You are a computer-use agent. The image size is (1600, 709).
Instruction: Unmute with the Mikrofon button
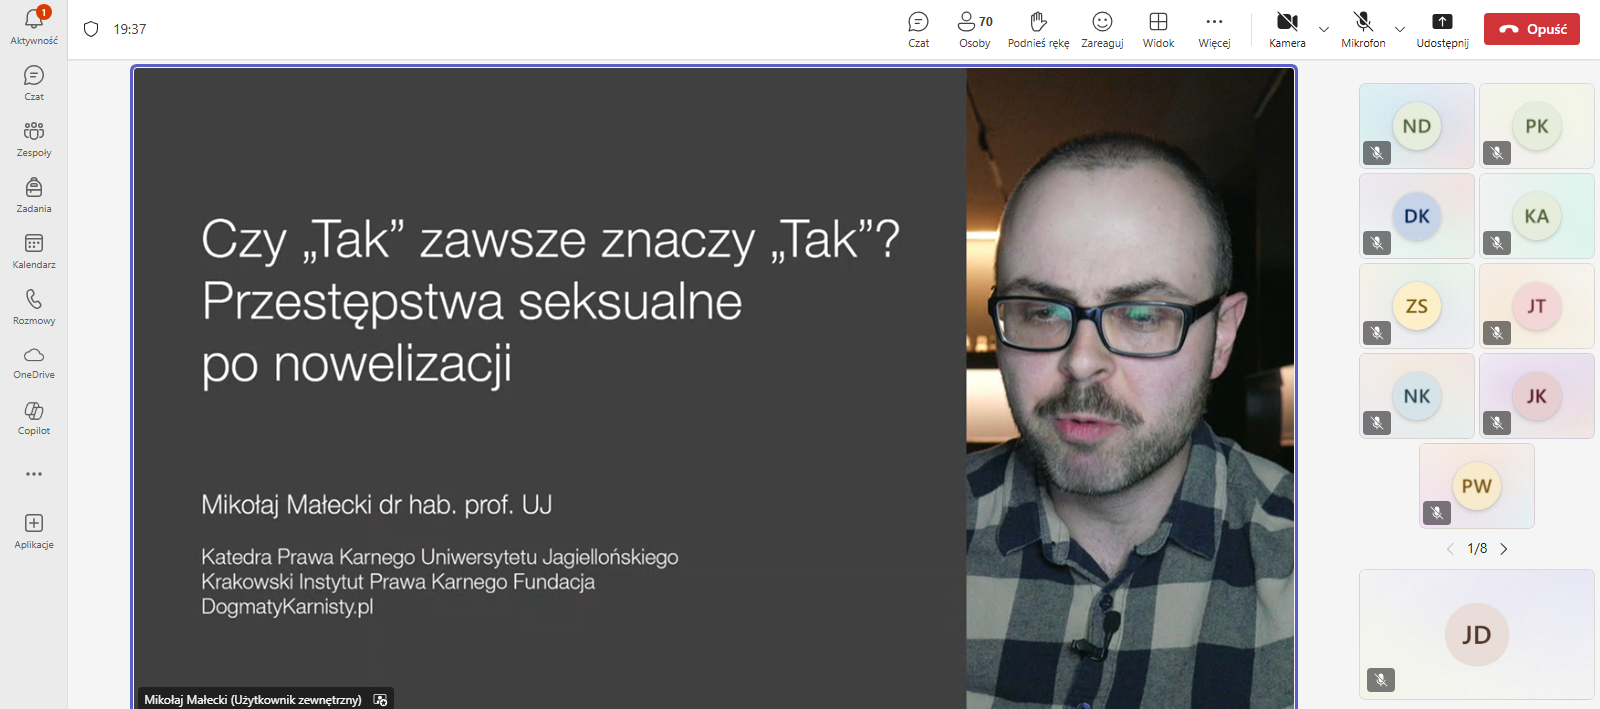click(1363, 29)
